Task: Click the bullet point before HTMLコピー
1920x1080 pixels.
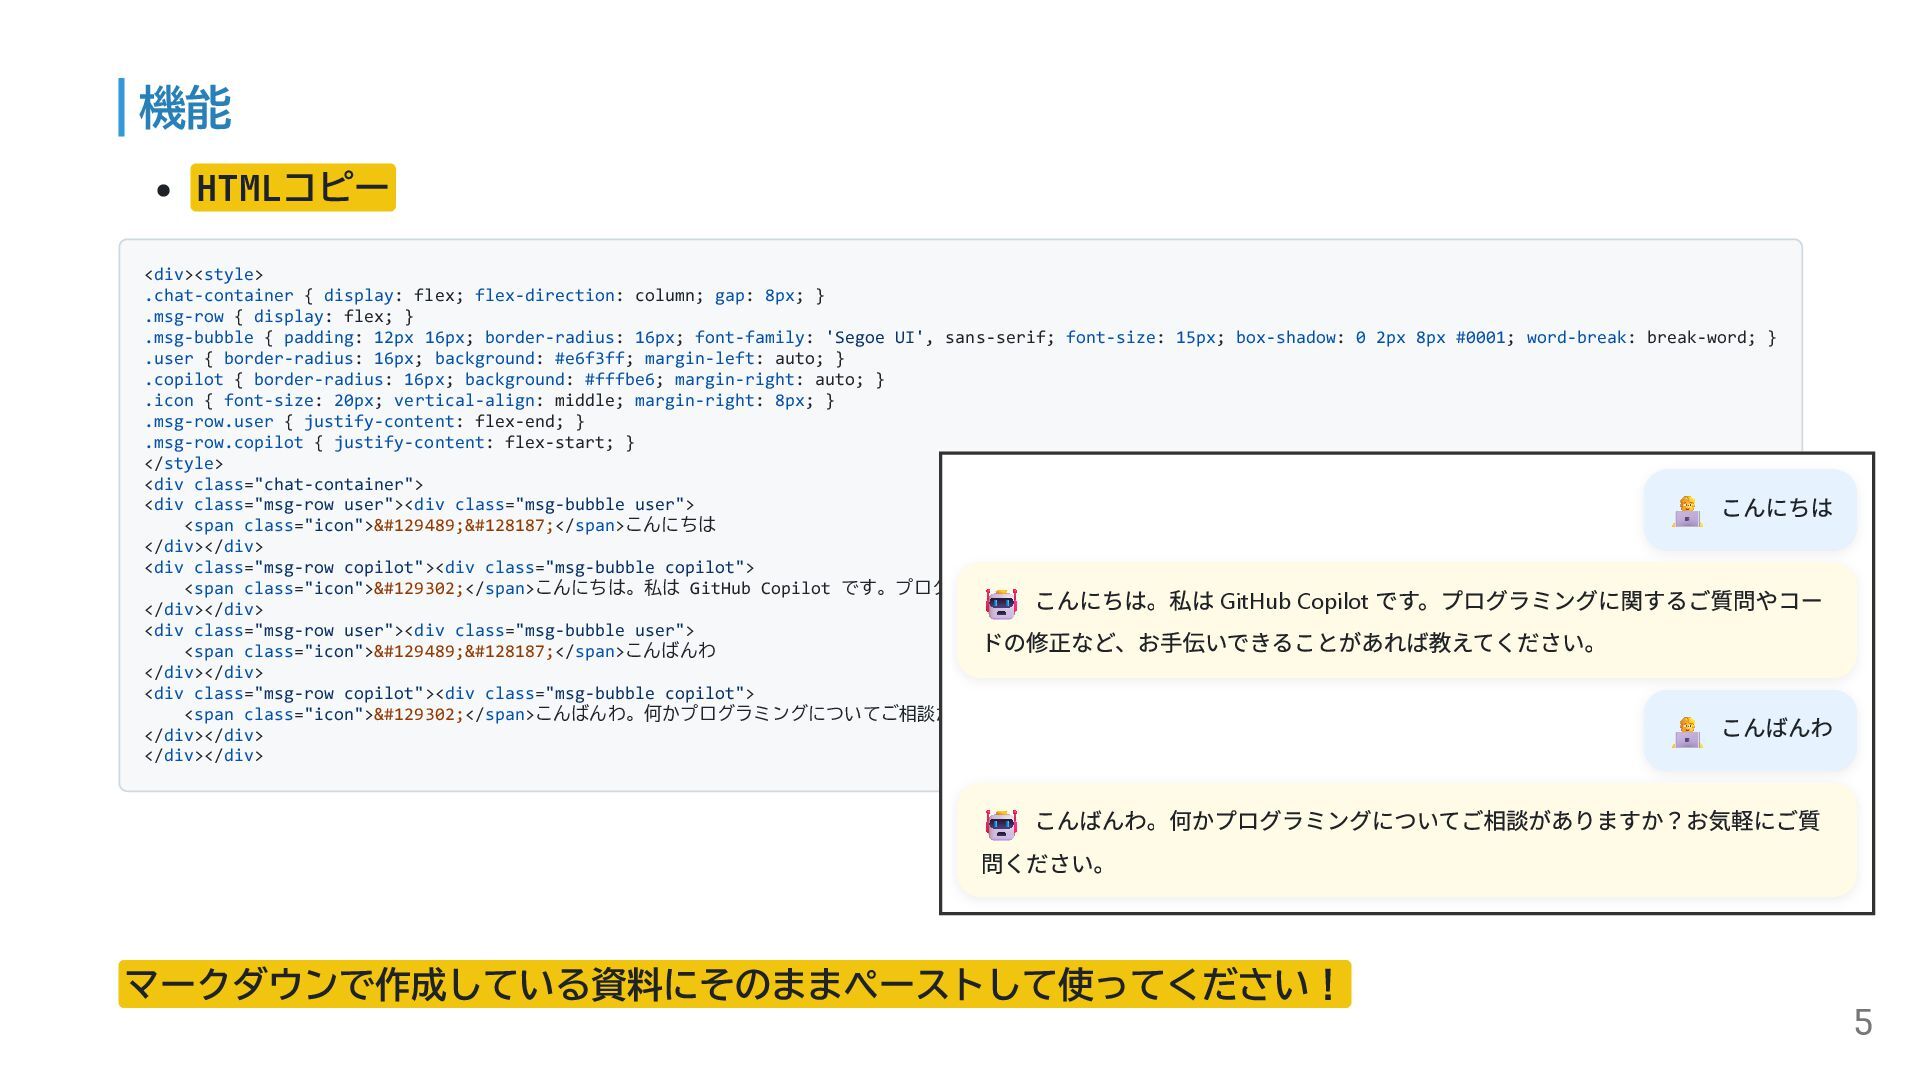Action: click(x=164, y=189)
